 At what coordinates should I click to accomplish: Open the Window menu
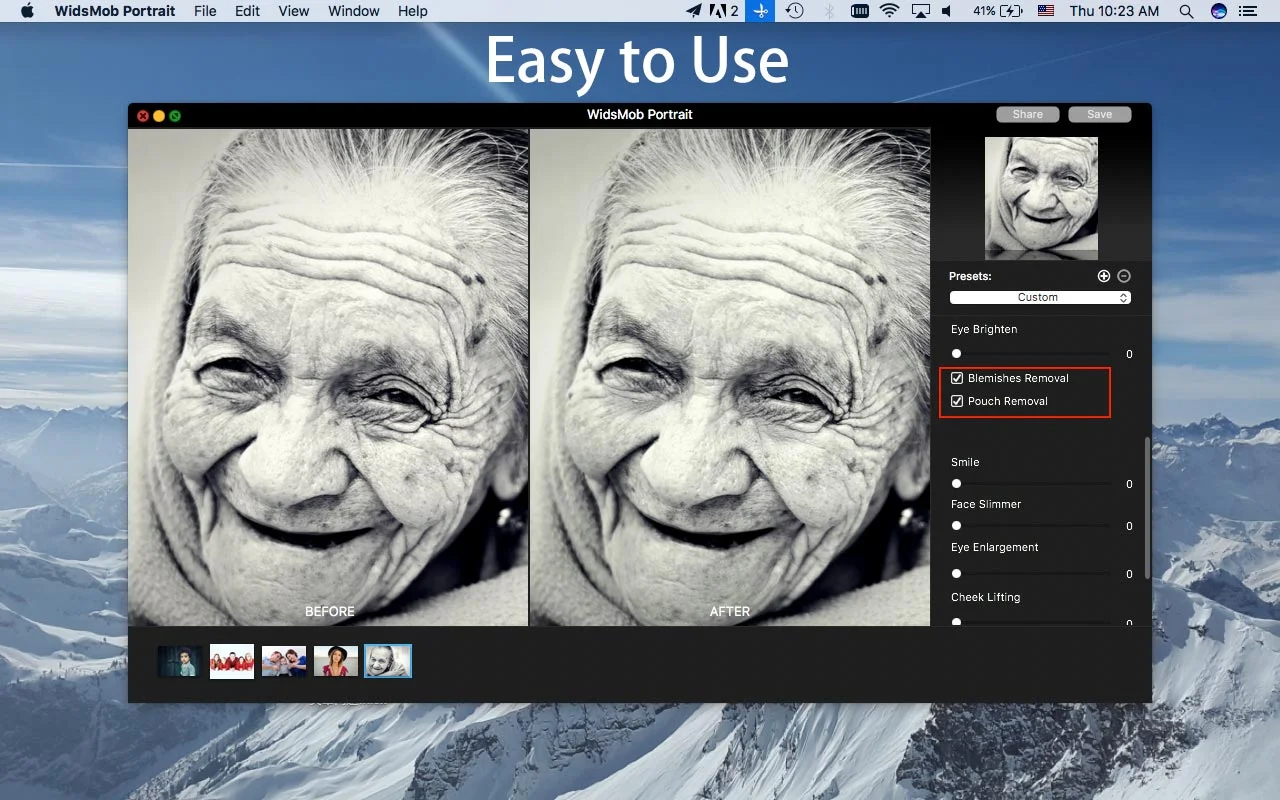click(353, 11)
